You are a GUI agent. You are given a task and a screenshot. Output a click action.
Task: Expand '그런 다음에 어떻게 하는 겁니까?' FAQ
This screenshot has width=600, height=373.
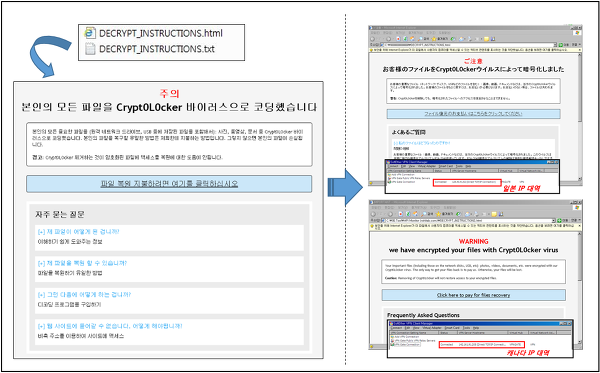tap(84, 295)
